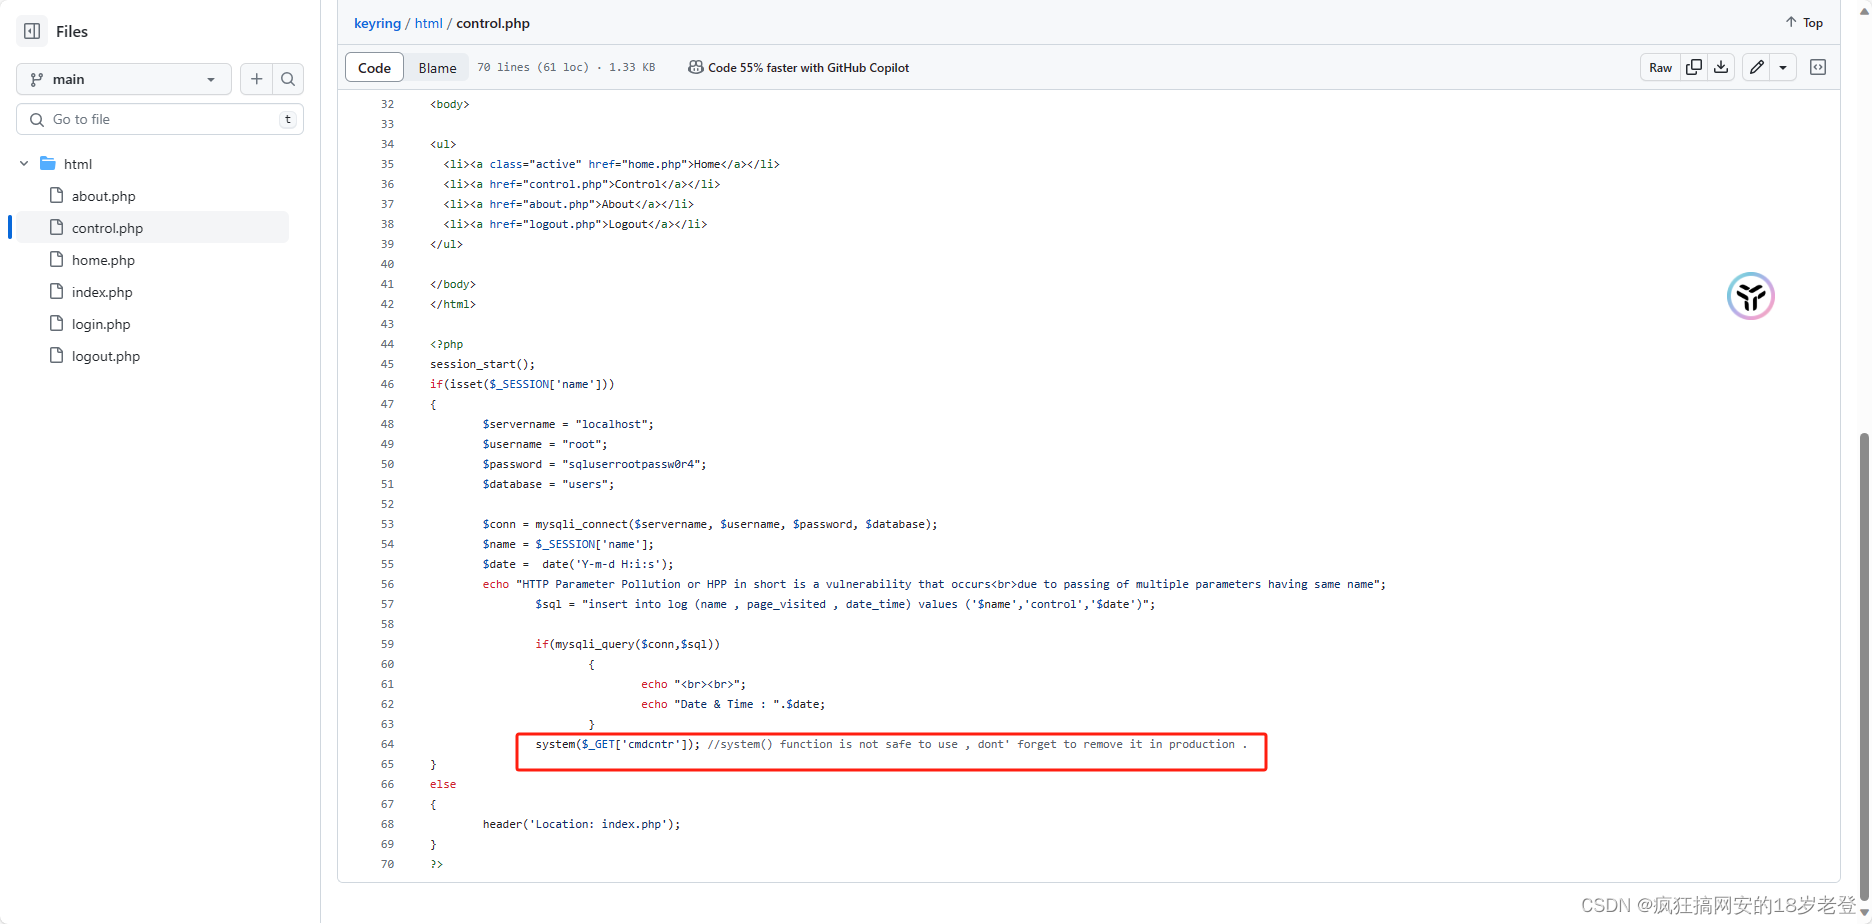This screenshot has width=1872, height=924.
Task: Open control.php in file tree
Action: click(107, 228)
